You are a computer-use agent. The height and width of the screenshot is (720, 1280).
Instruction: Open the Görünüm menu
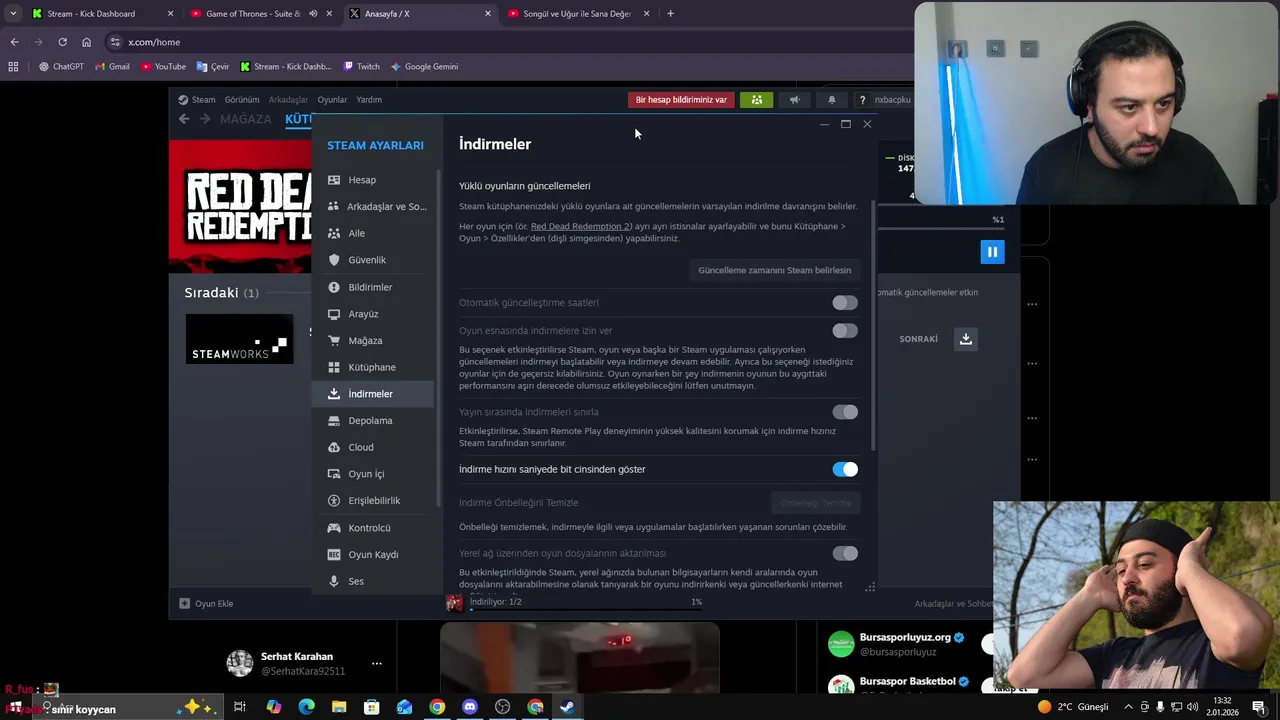click(x=242, y=100)
